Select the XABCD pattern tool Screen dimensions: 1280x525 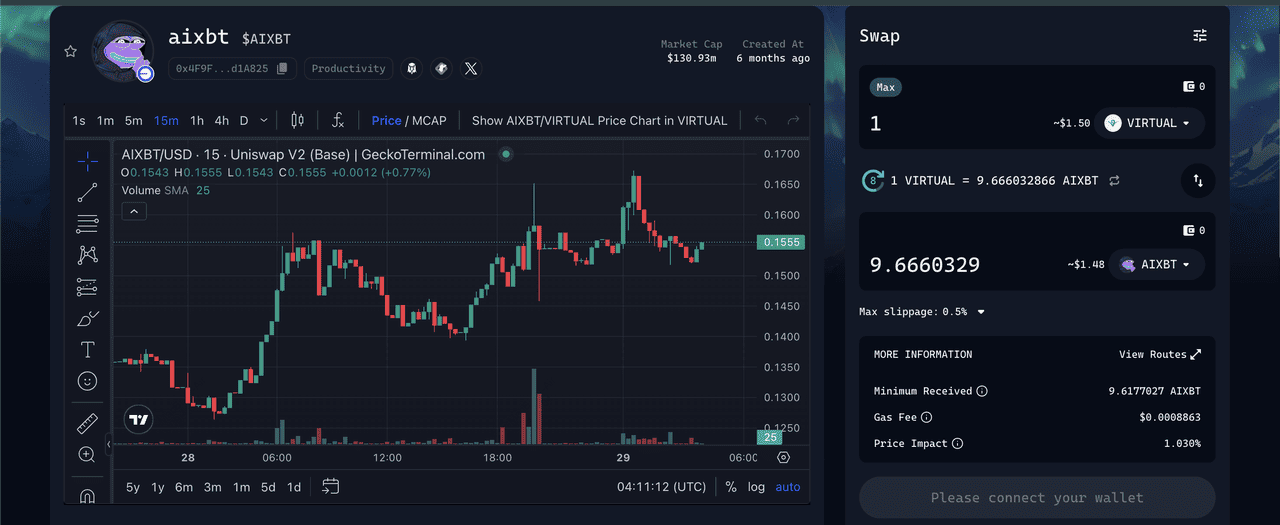(x=87, y=256)
